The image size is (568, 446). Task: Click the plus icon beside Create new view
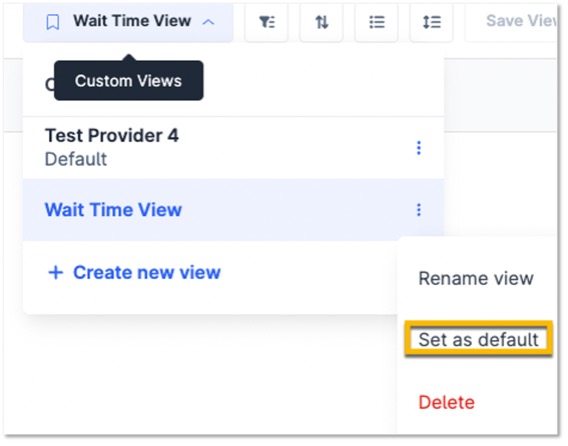(x=56, y=272)
